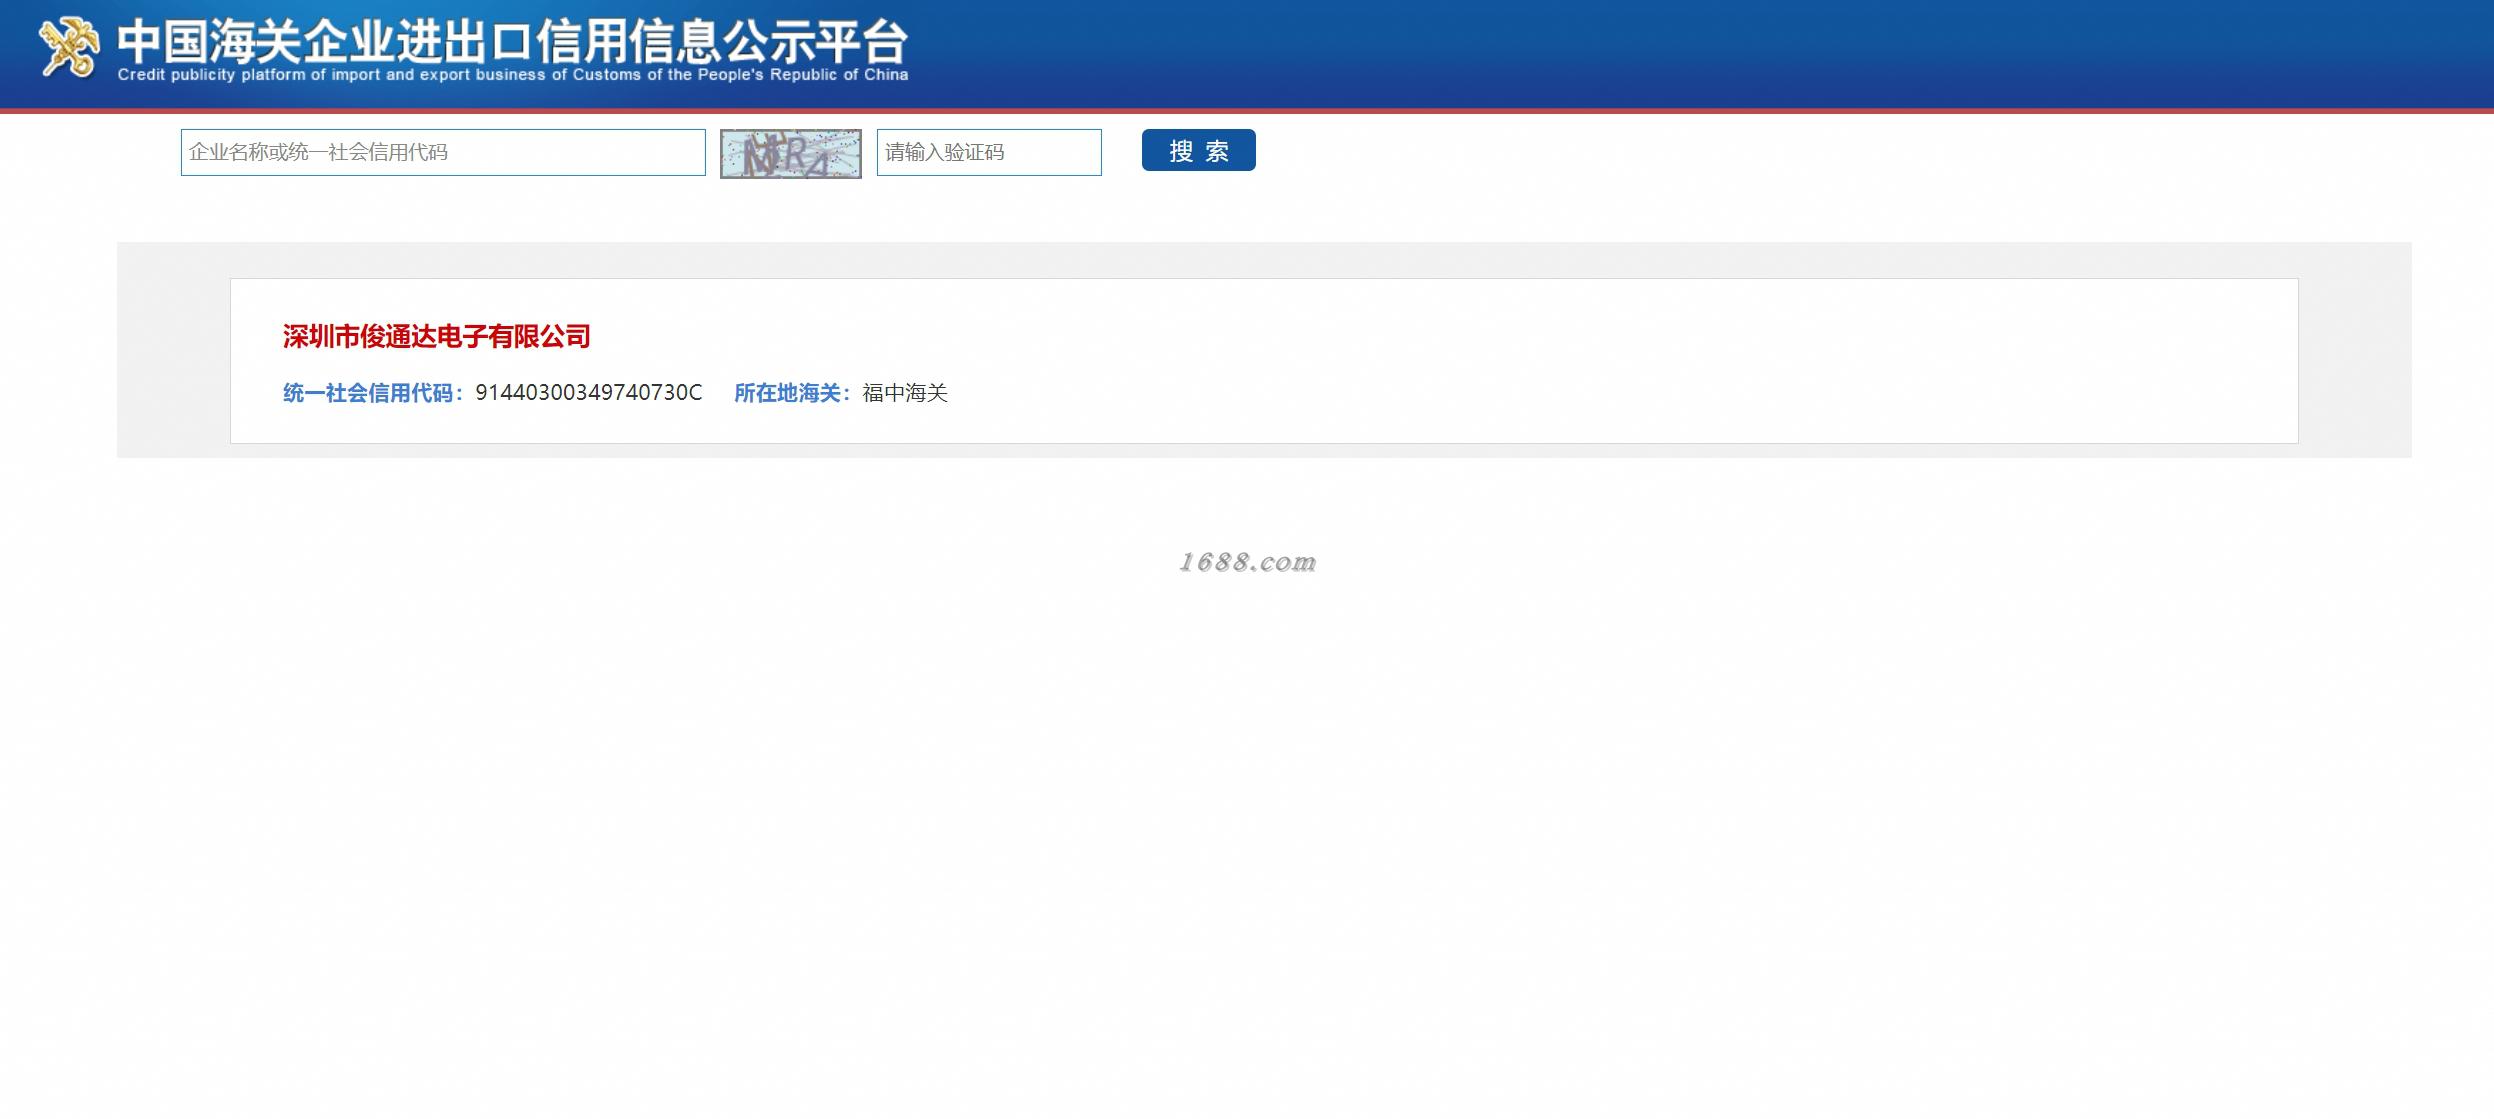Image resolution: width=2494 pixels, height=1119 pixels.
Task: Click the 福中海关 customs value
Action: click(x=904, y=393)
